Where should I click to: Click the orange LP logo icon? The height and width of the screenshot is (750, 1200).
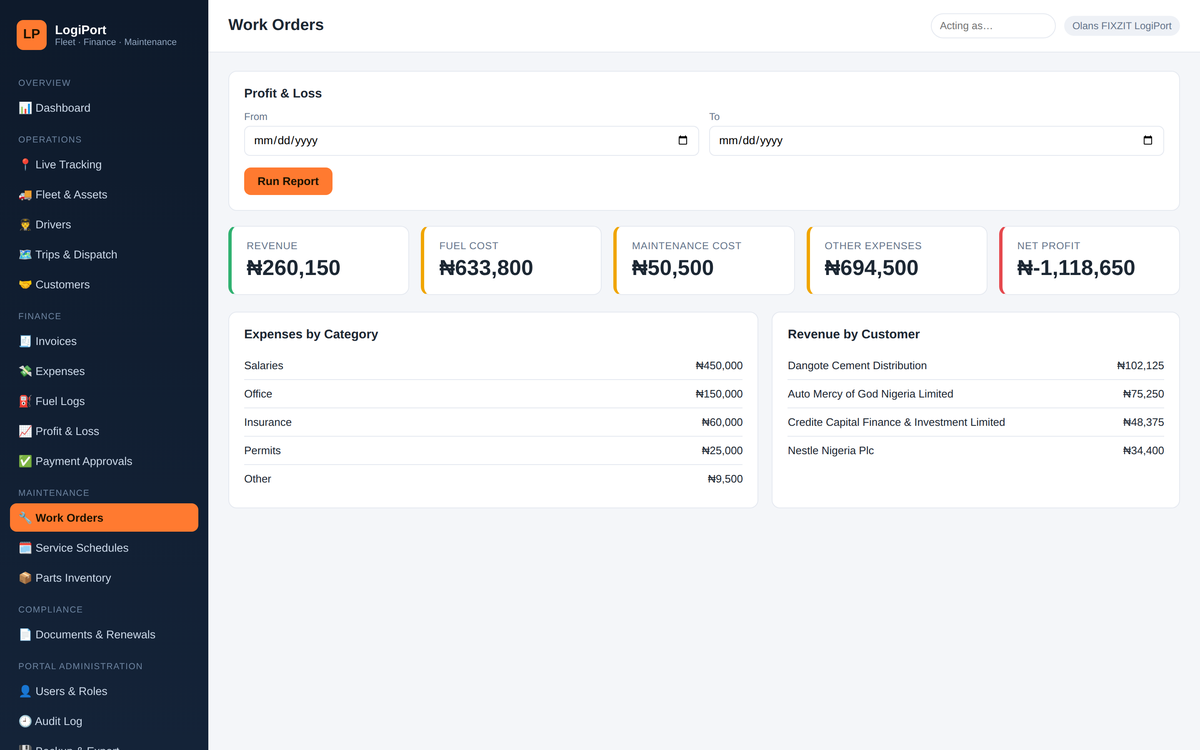pos(32,35)
